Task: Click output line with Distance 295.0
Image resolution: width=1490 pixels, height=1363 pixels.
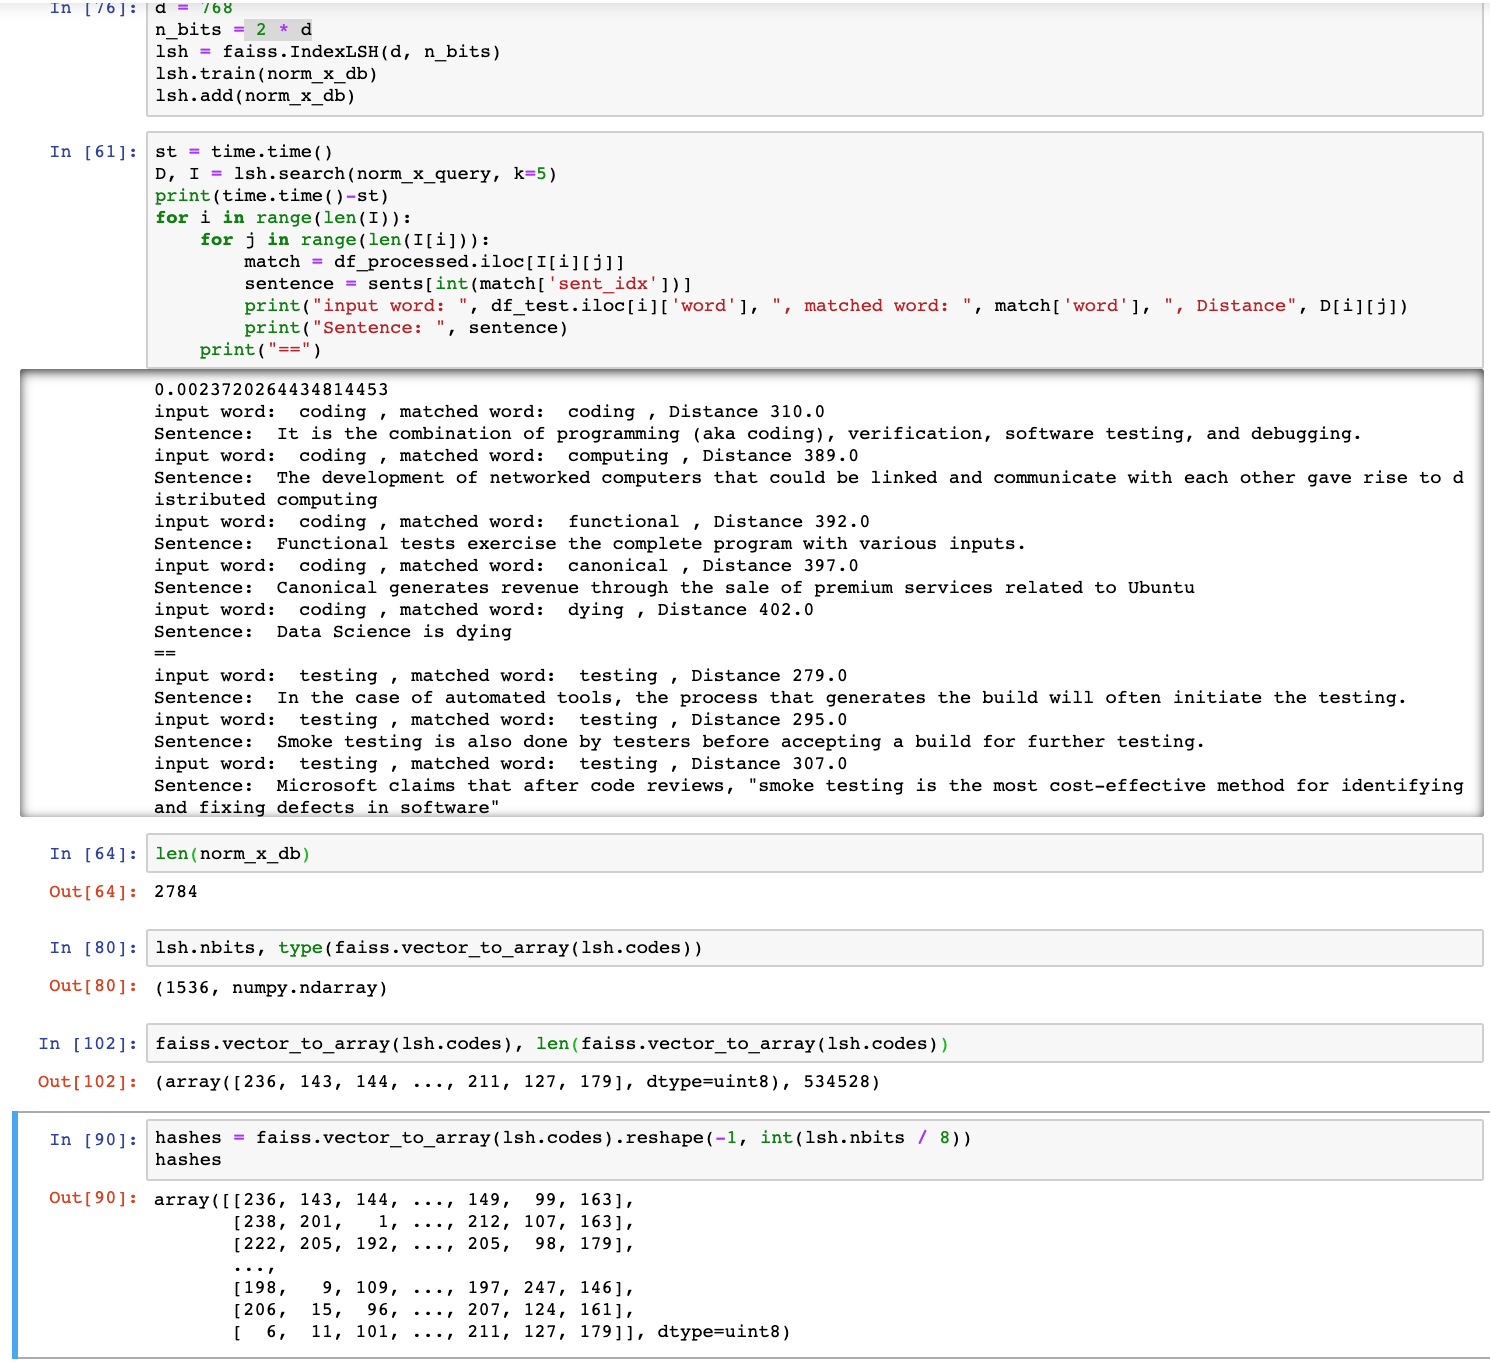Action: 501,720
